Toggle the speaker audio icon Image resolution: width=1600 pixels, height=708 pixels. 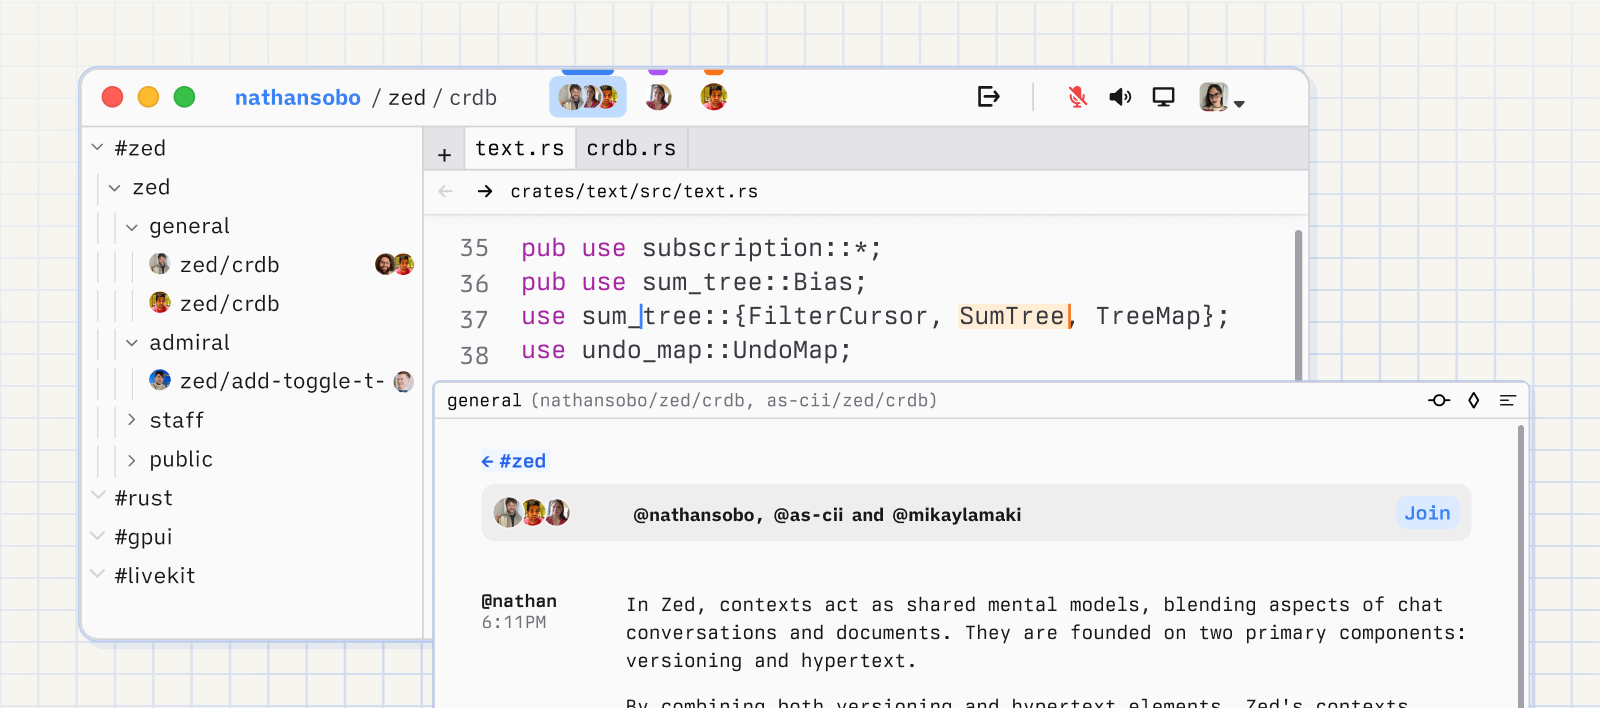click(1120, 97)
